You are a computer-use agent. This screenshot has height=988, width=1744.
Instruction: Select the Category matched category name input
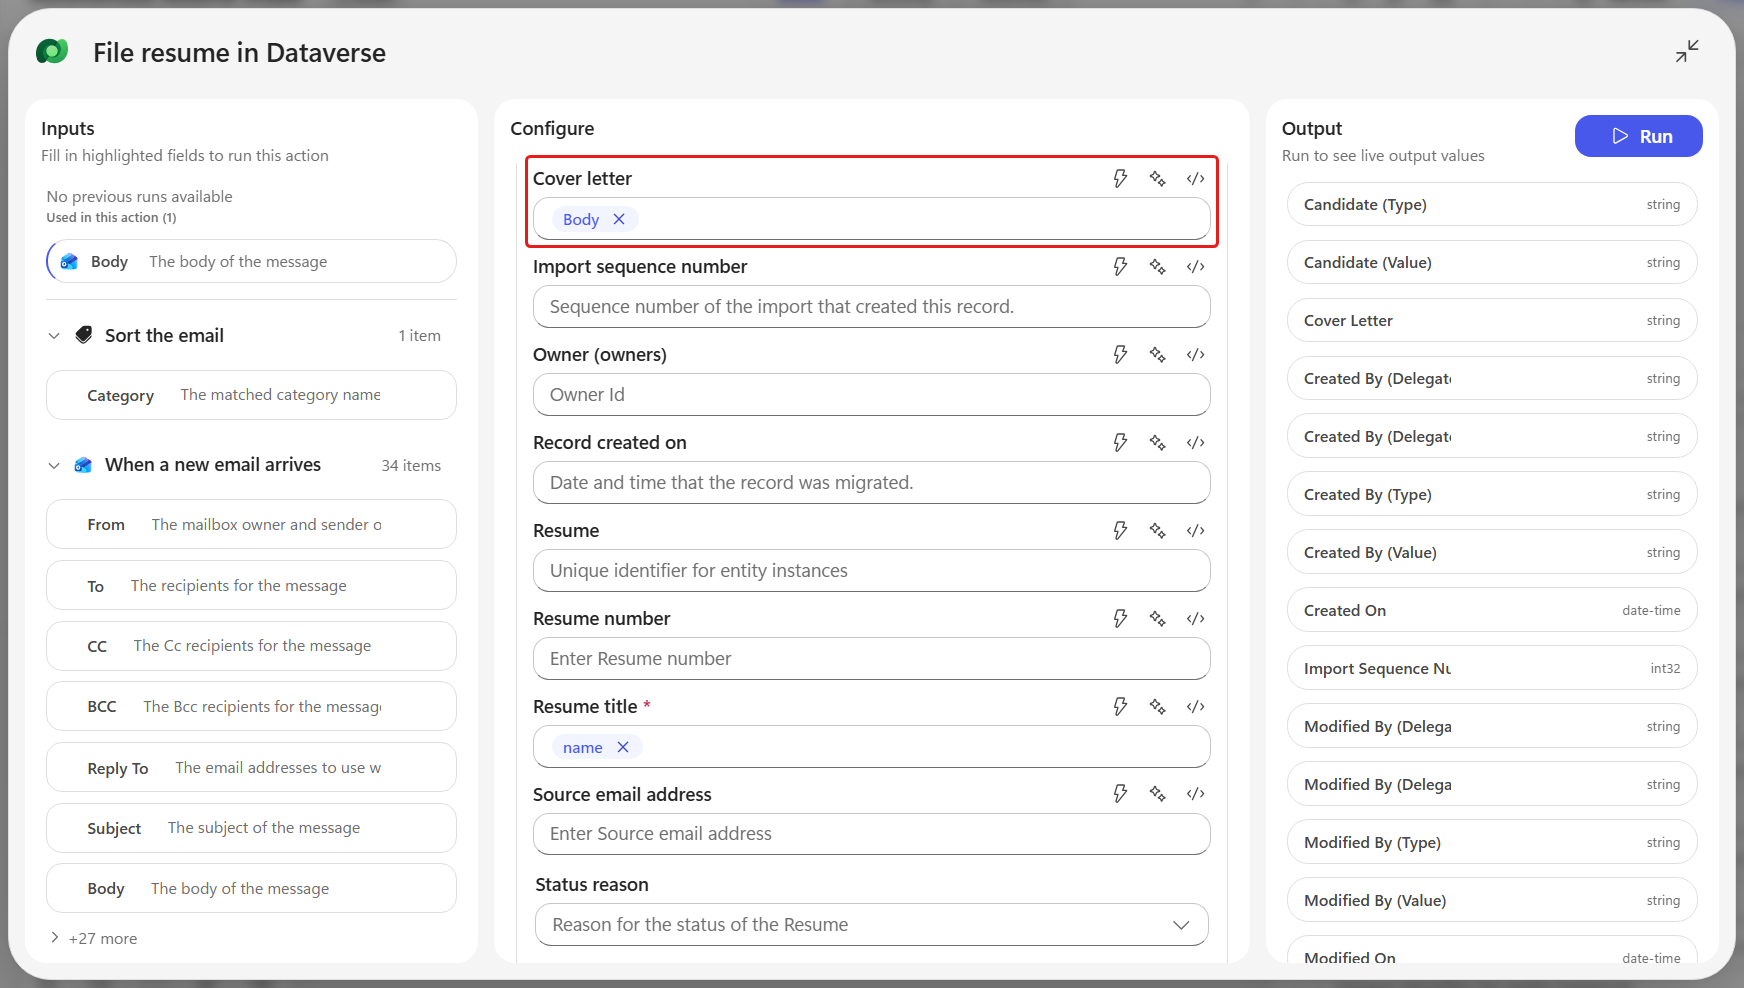(x=251, y=395)
